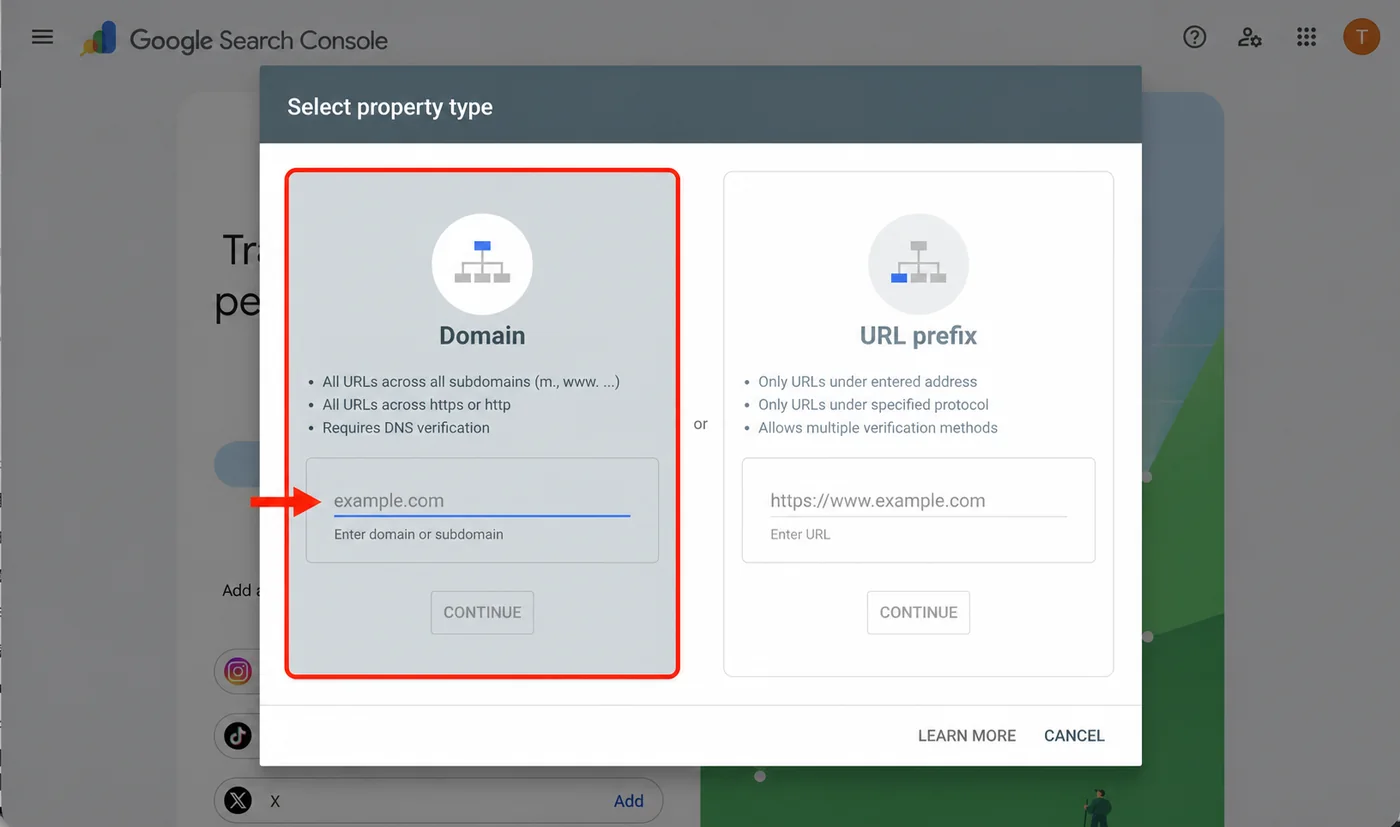Focus the https://www.example.com URL field
The width and height of the screenshot is (1400, 827).
[918, 501]
